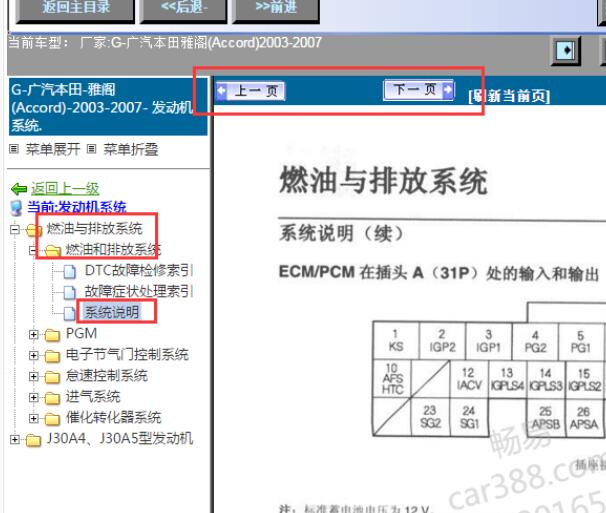
Task: Click connector pin cell 4 PG2
Action: coord(535,341)
